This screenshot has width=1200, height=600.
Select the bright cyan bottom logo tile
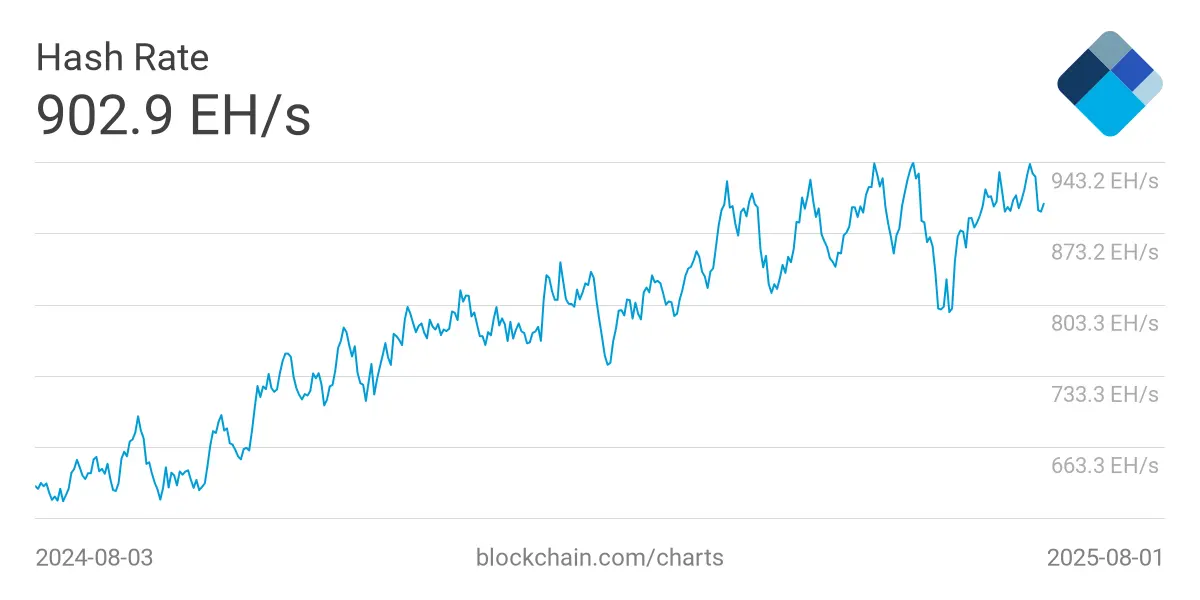tap(1108, 108)
